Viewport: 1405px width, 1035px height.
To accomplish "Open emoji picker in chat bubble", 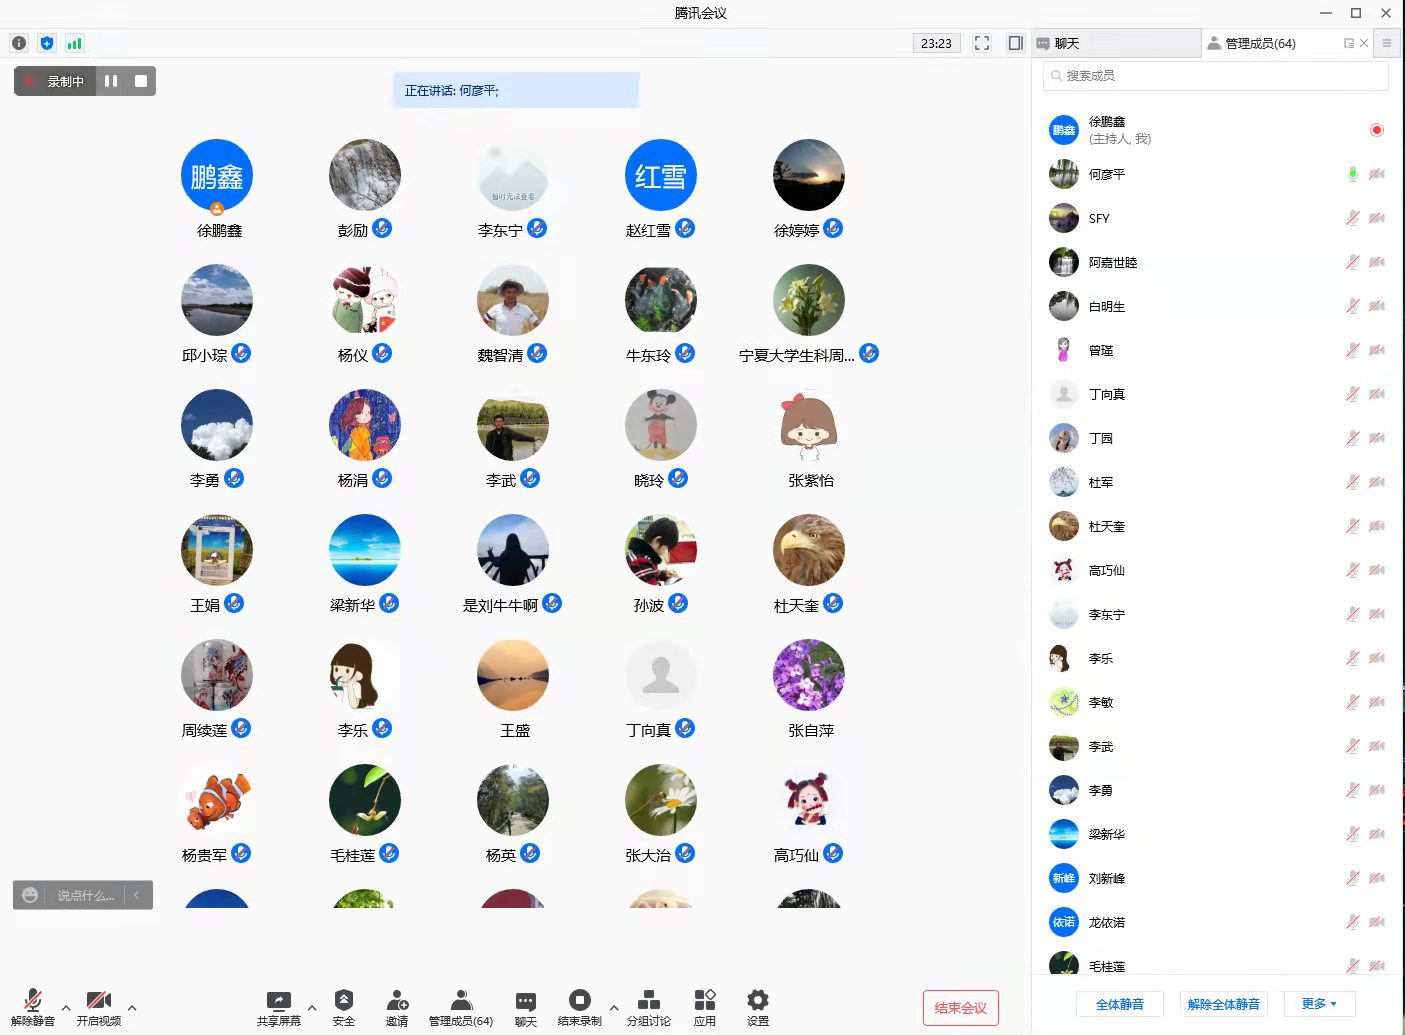I will [30, 895].
